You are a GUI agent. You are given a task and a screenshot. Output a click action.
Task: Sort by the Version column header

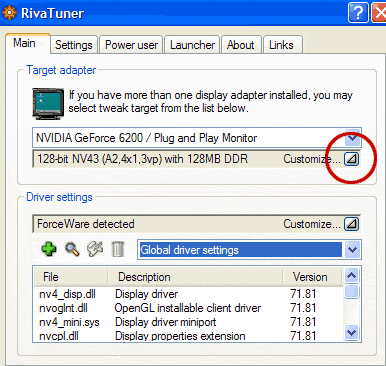[x=313, y=277]
